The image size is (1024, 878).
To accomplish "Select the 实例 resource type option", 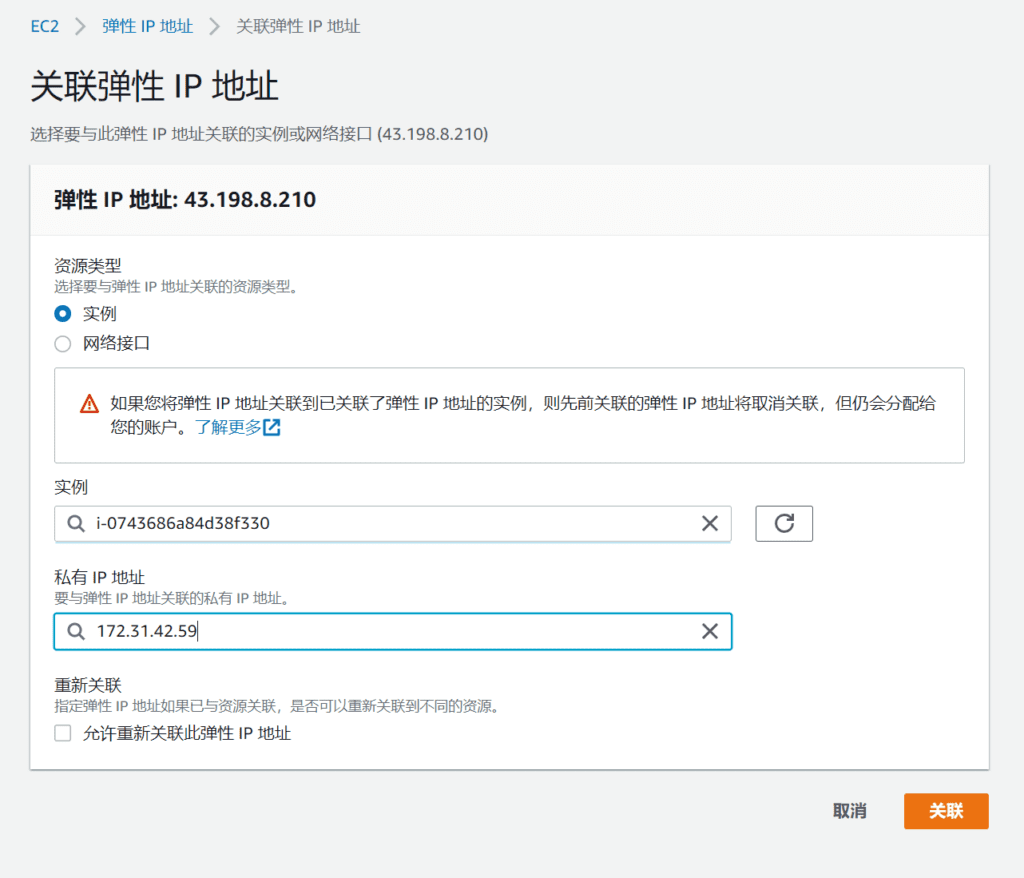I will pyautogui.click(x=62, y=313).
